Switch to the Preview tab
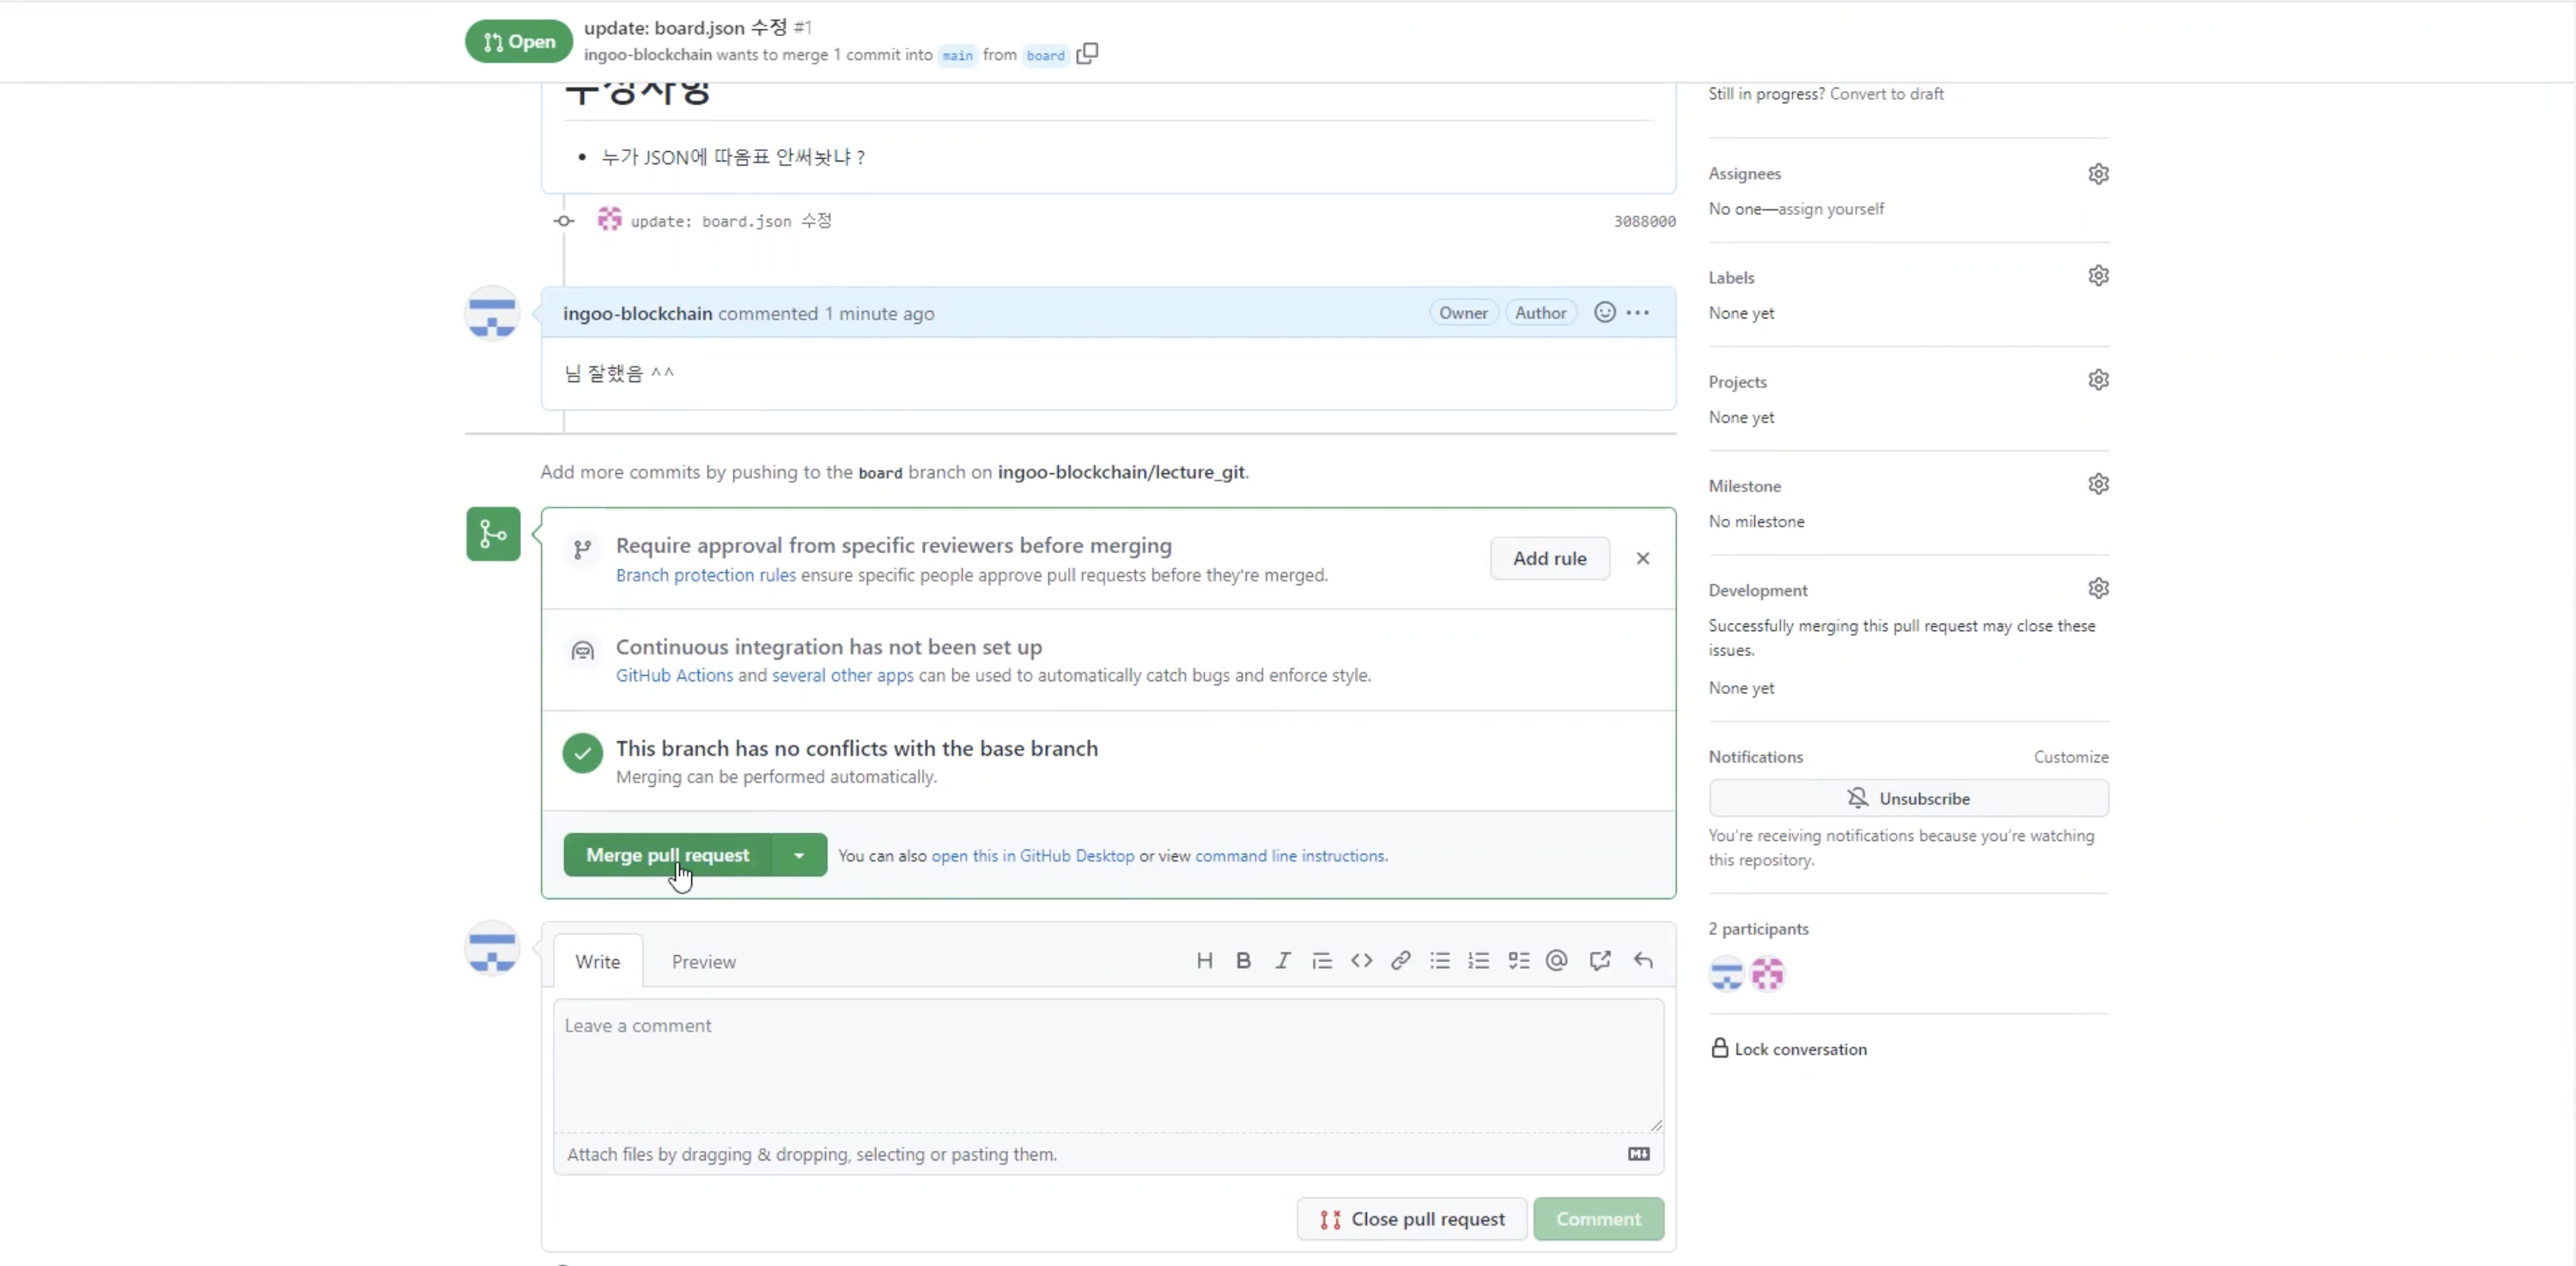The height and width of the screenshot is (1266, 2576). [703, 962]
